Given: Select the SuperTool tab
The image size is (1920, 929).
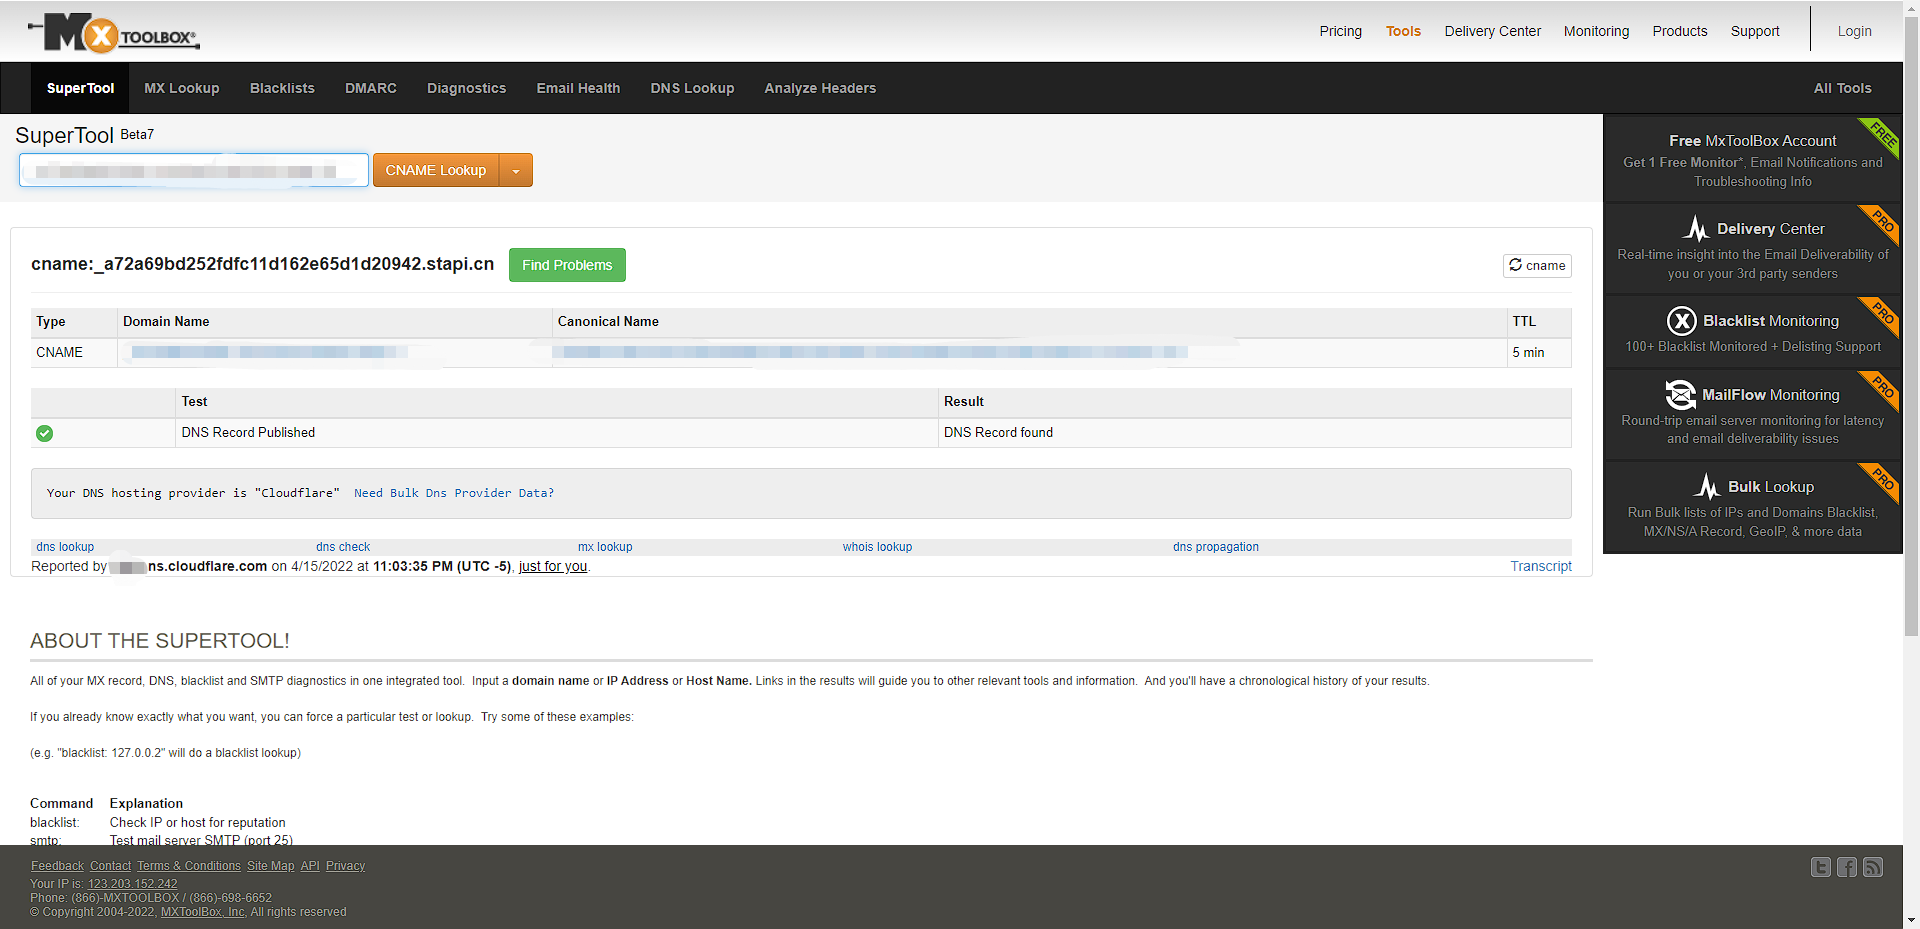Looking at the screenshot, I should pyautogui.click(x=80, y=88).
